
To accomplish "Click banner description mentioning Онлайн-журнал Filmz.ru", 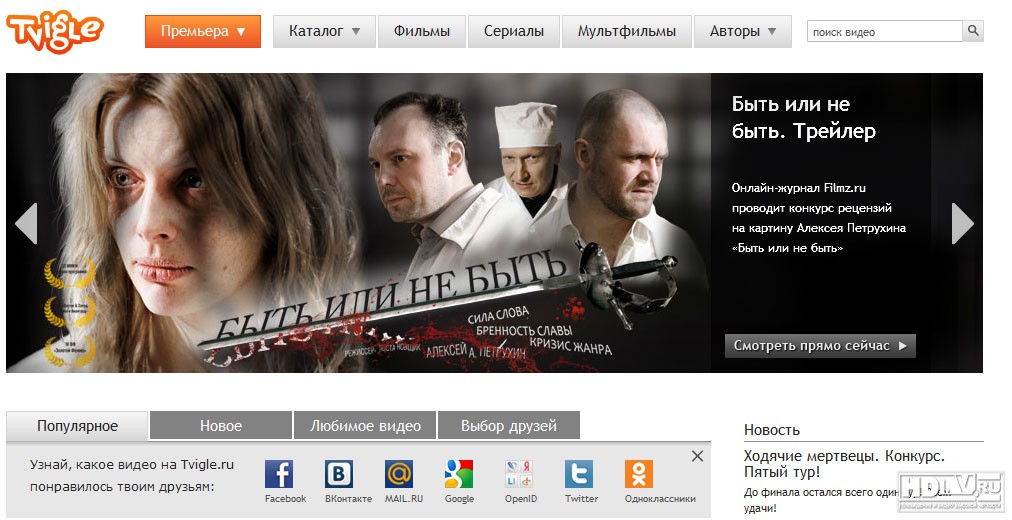I will [x=818, y=218].
